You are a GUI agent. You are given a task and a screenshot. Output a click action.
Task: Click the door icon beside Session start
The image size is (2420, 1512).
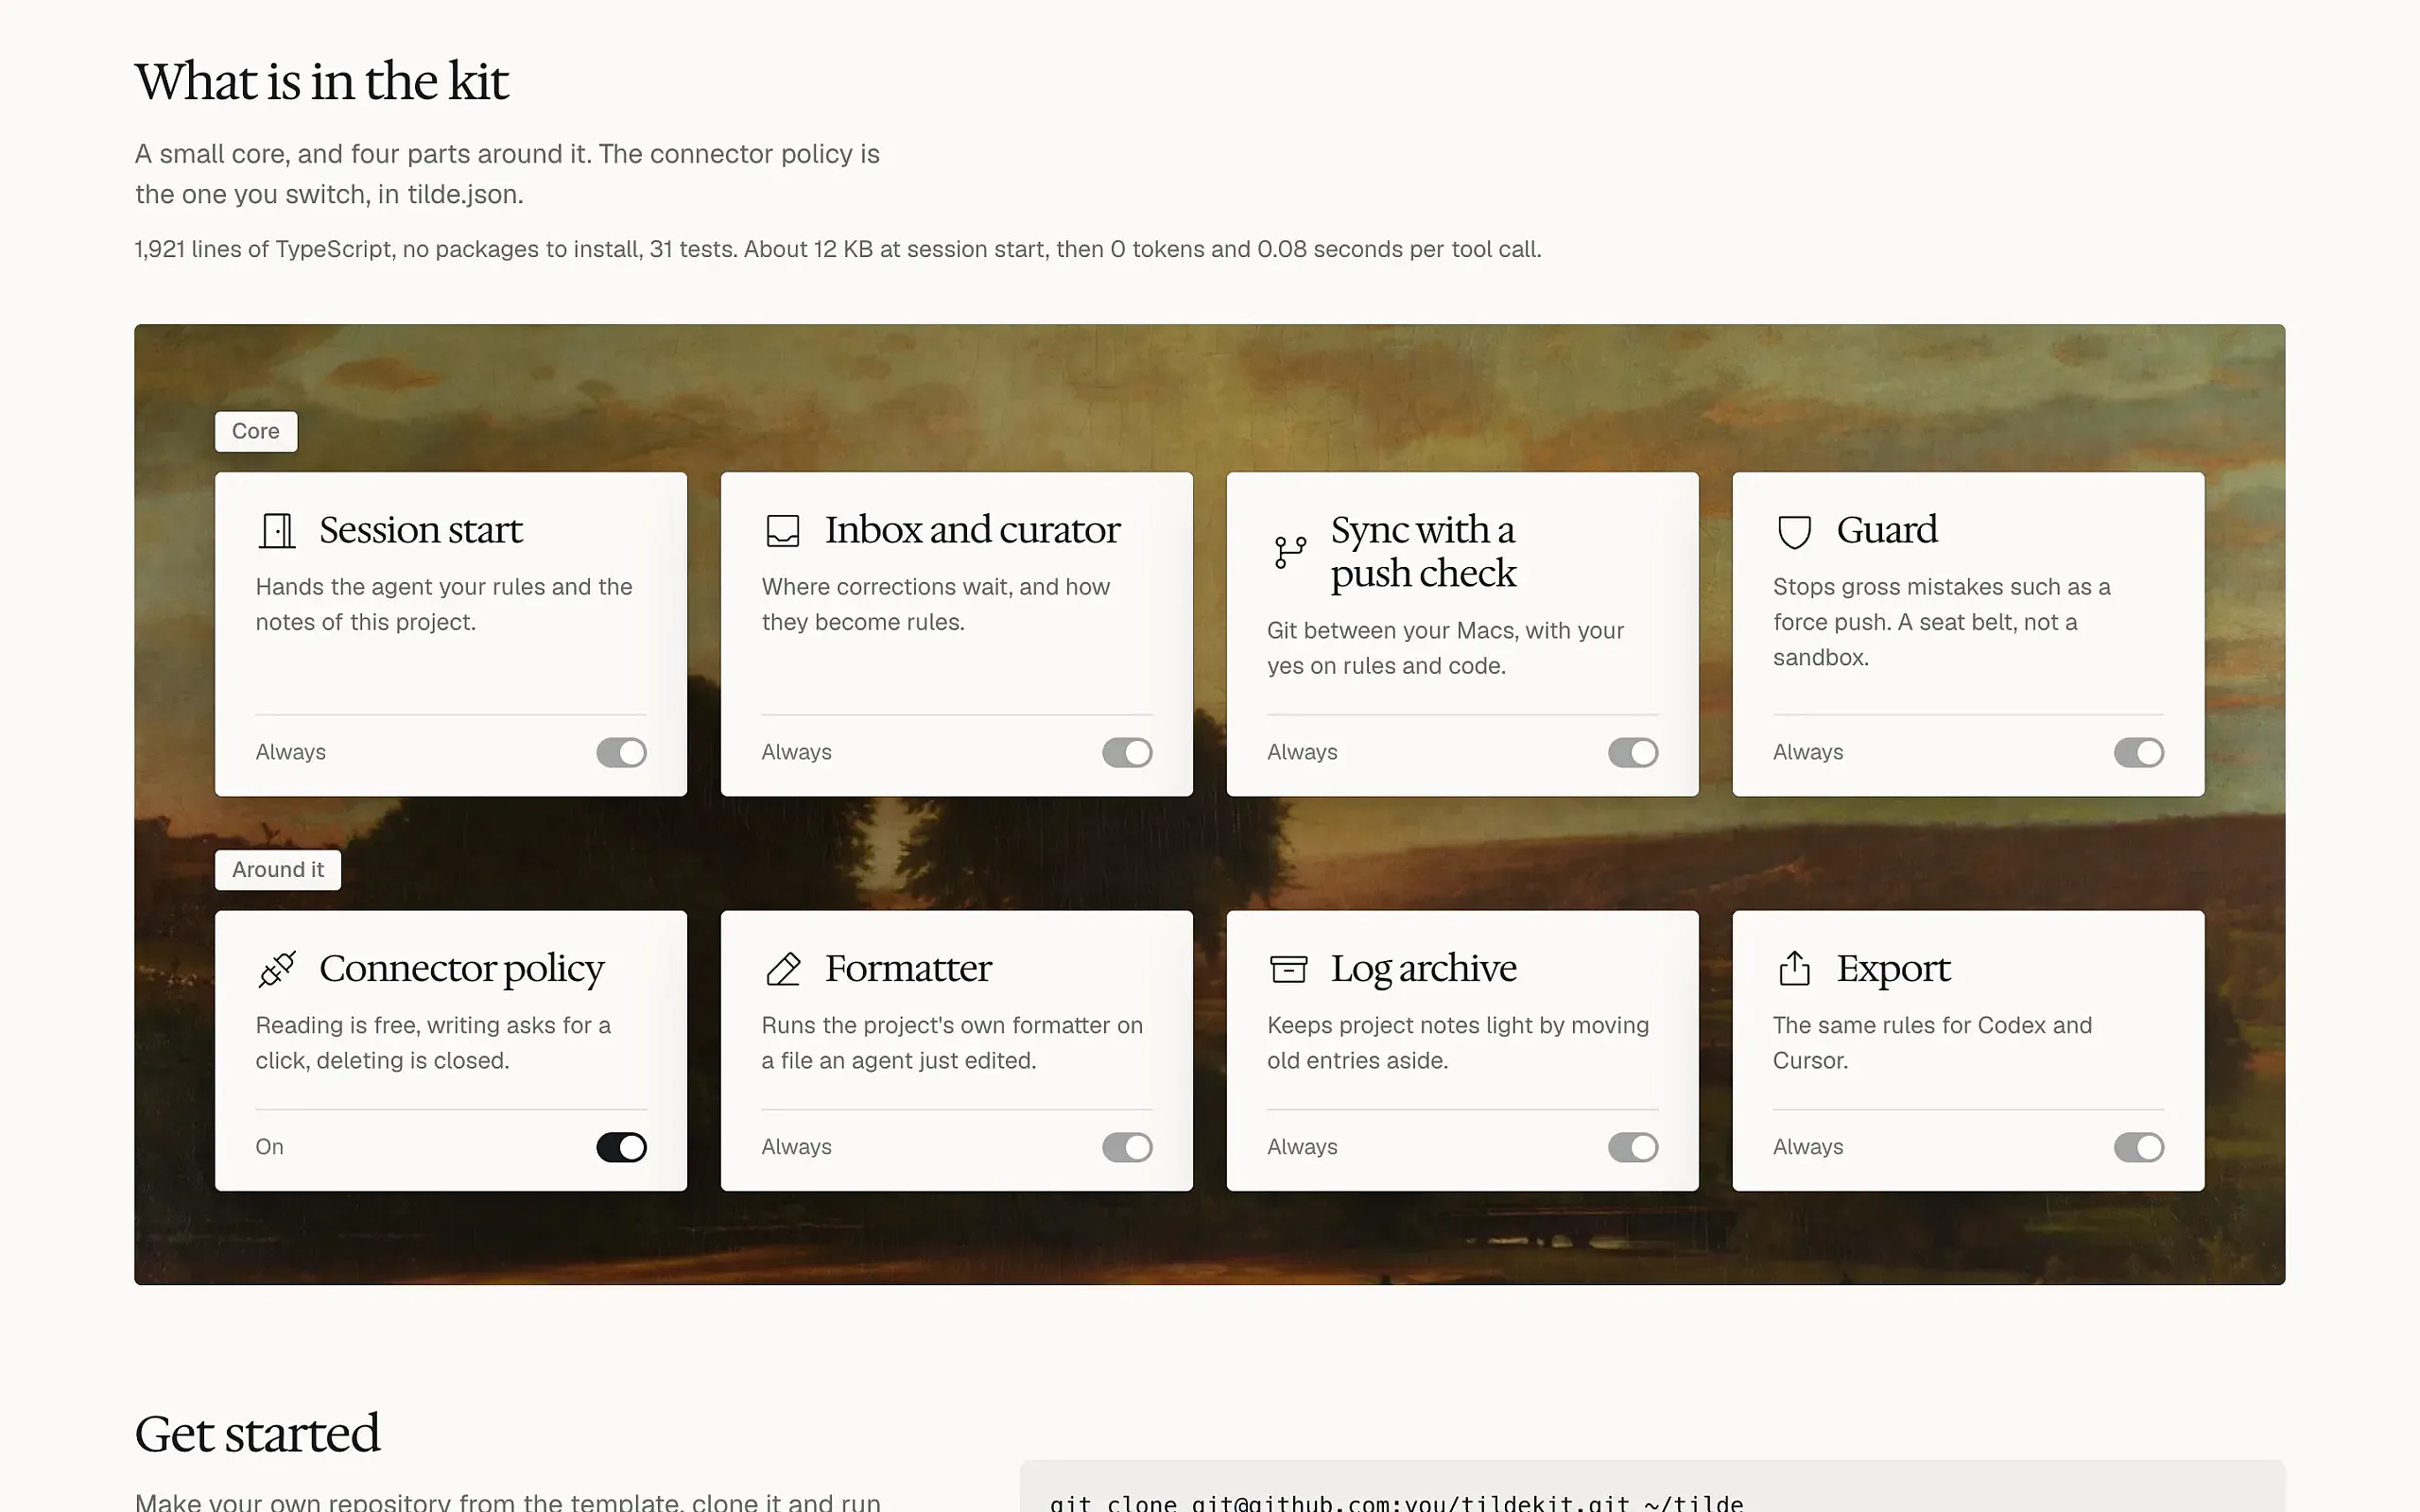coord(277,531)
